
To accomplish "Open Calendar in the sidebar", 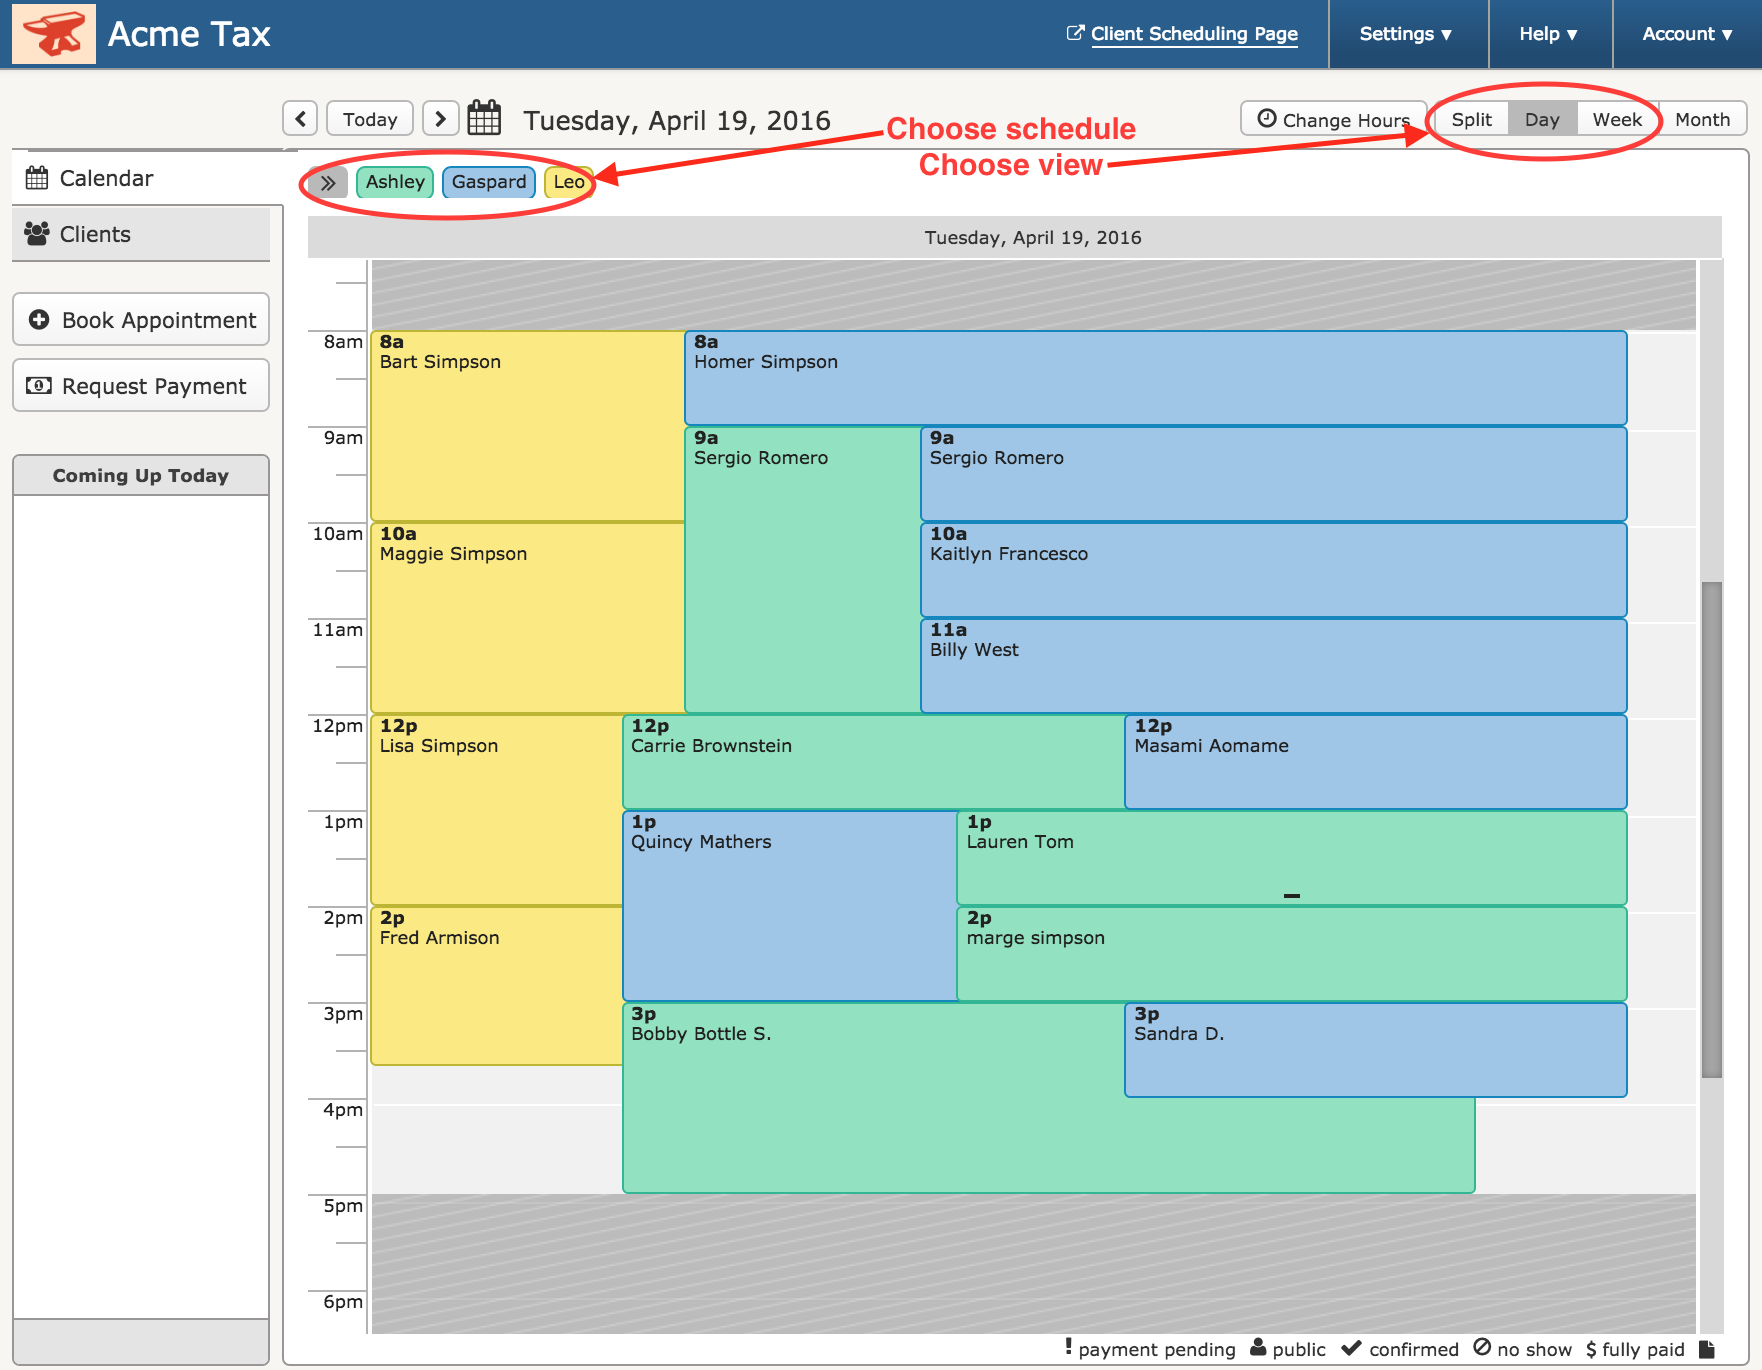I will point(148,178).
